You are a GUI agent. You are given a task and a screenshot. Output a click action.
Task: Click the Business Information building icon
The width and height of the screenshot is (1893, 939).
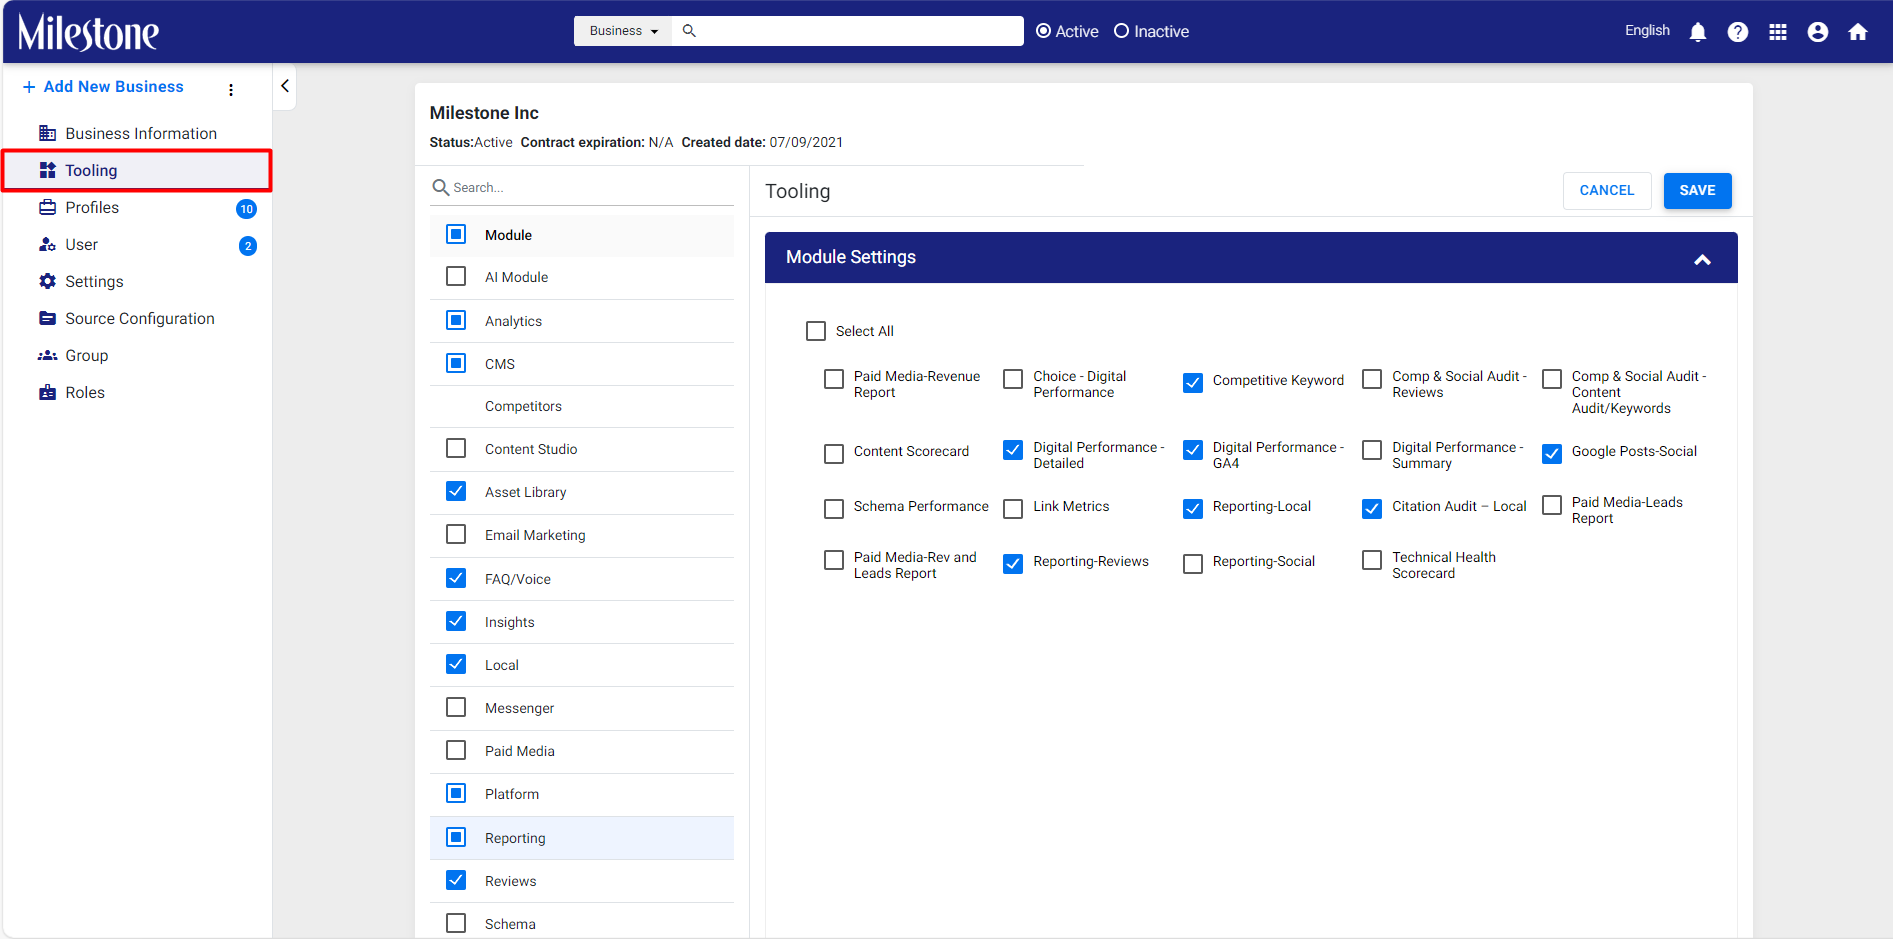[x=47, y=133]
